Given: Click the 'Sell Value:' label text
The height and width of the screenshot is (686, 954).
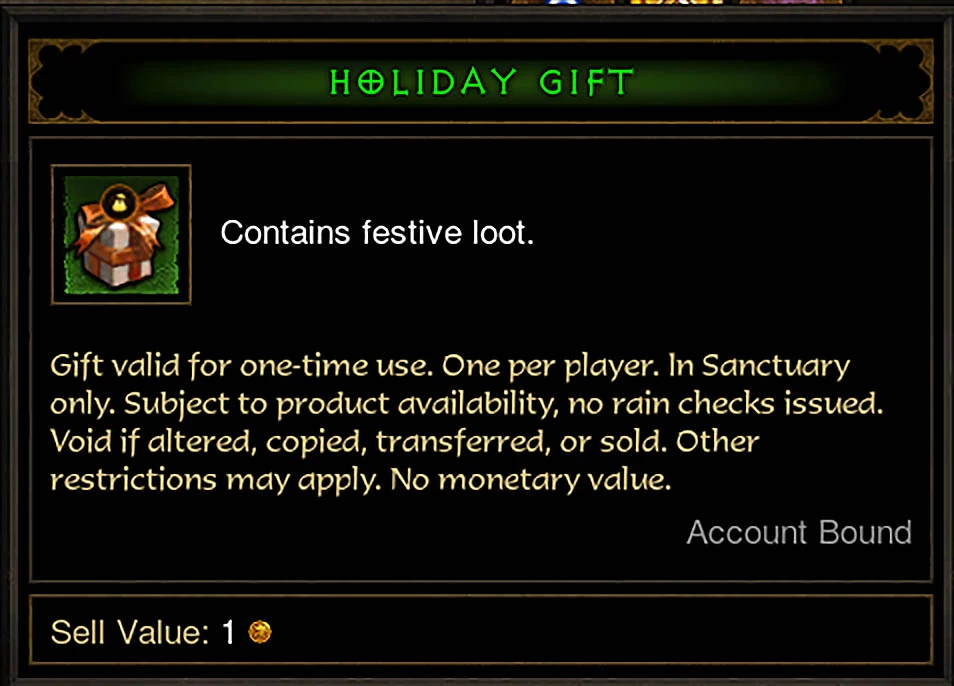Looking at the screenshot, I should coord(130,632).
